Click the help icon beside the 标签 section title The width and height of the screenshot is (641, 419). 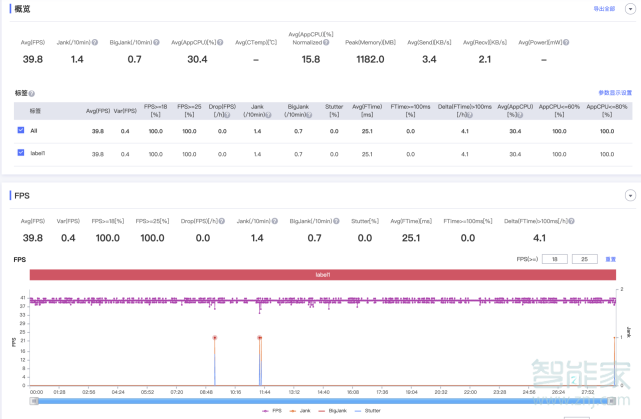pos(32,92)
